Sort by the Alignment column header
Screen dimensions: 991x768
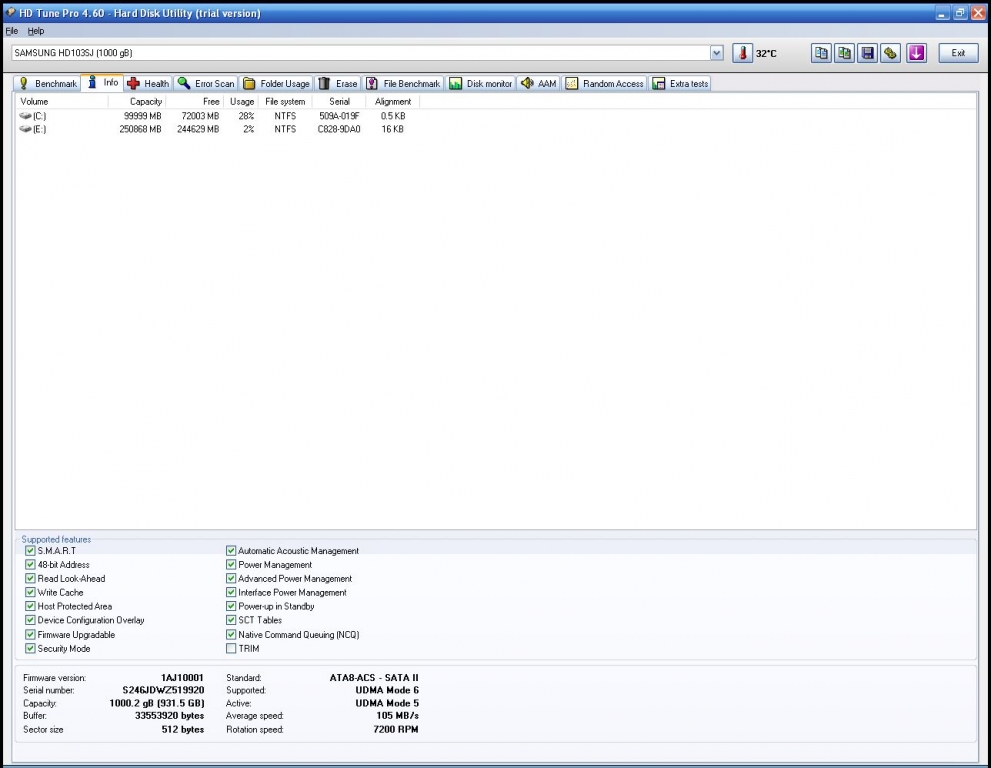(393, 101)
